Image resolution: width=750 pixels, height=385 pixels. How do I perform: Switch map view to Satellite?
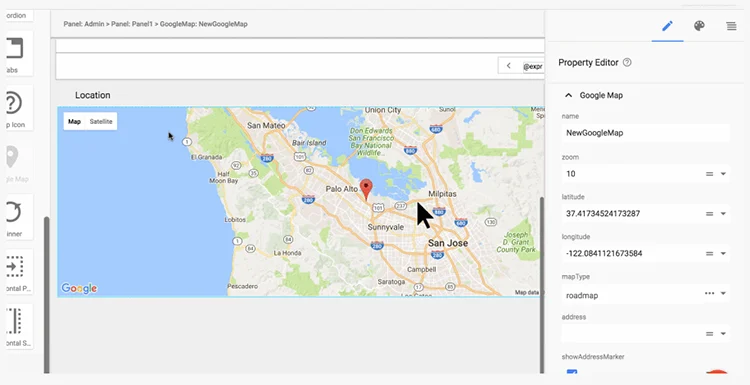(101, 121)
